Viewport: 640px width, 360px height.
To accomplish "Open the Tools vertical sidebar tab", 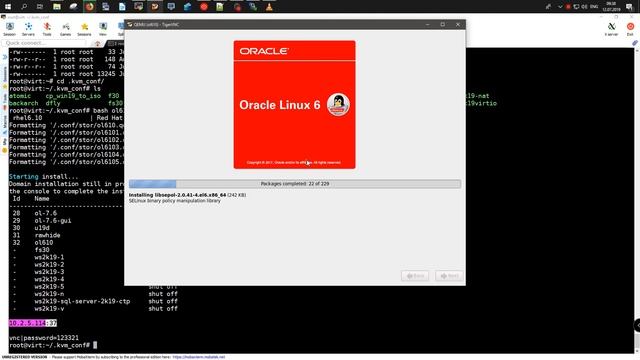I will tap(4, 101).
